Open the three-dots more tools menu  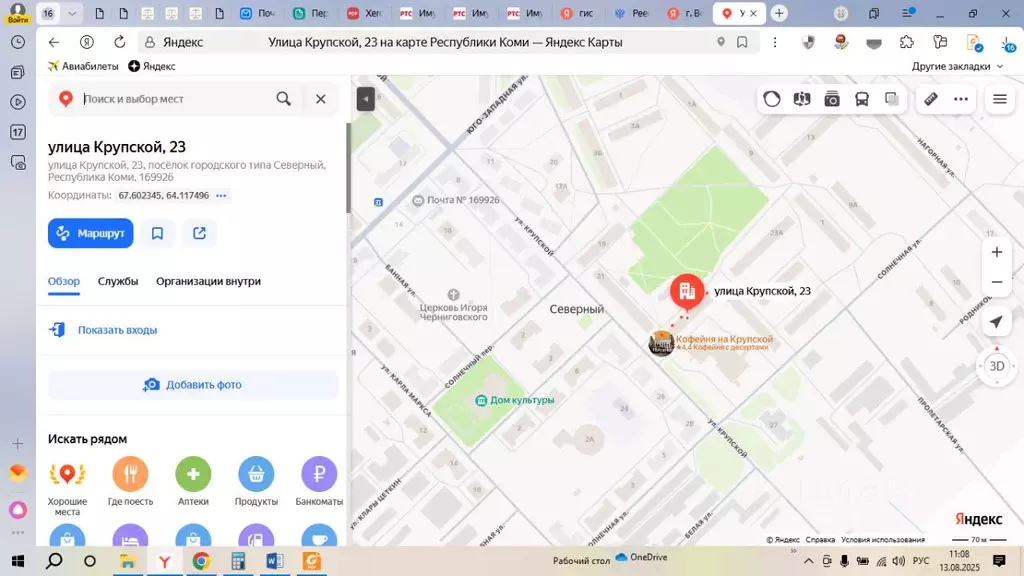pos(961,99)
